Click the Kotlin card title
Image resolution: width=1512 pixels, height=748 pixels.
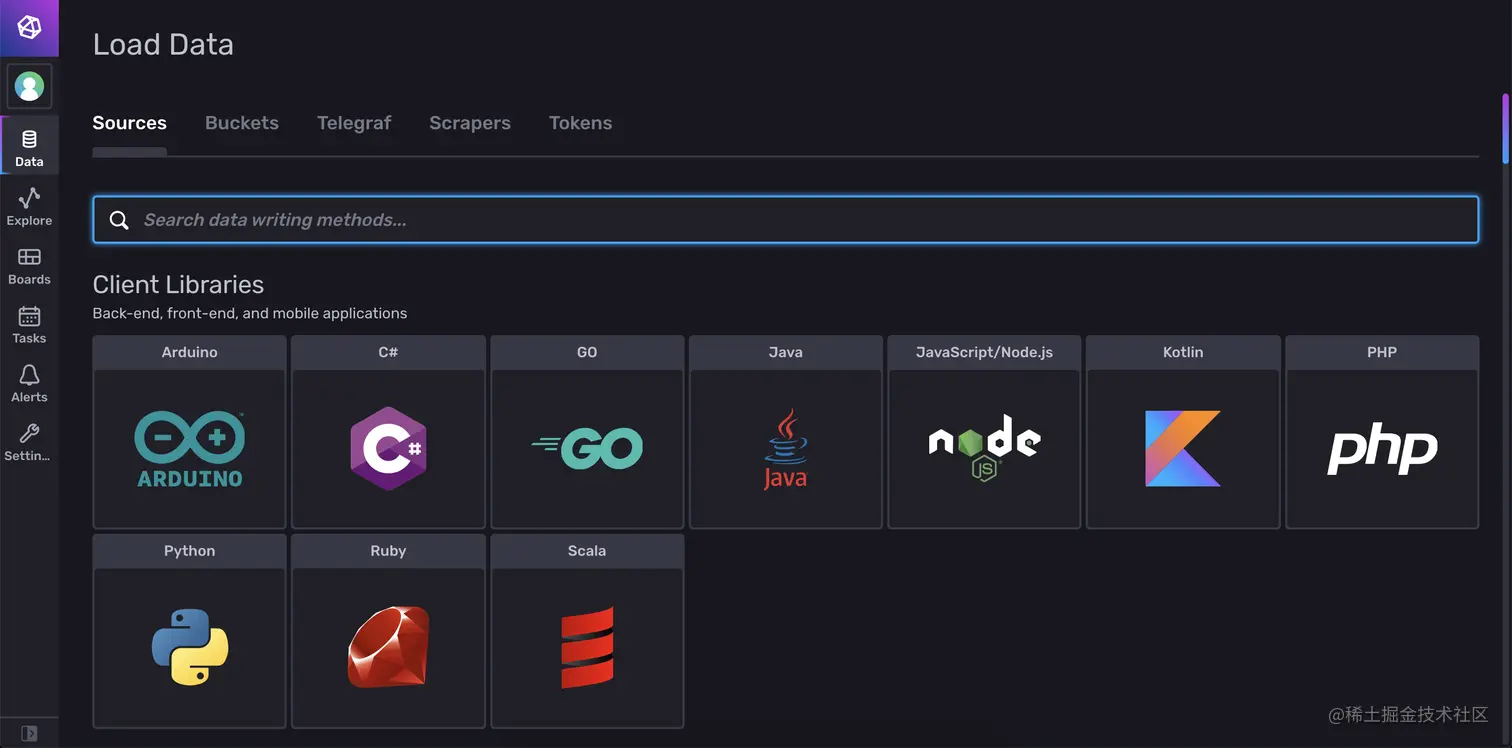coord(1183,352)
